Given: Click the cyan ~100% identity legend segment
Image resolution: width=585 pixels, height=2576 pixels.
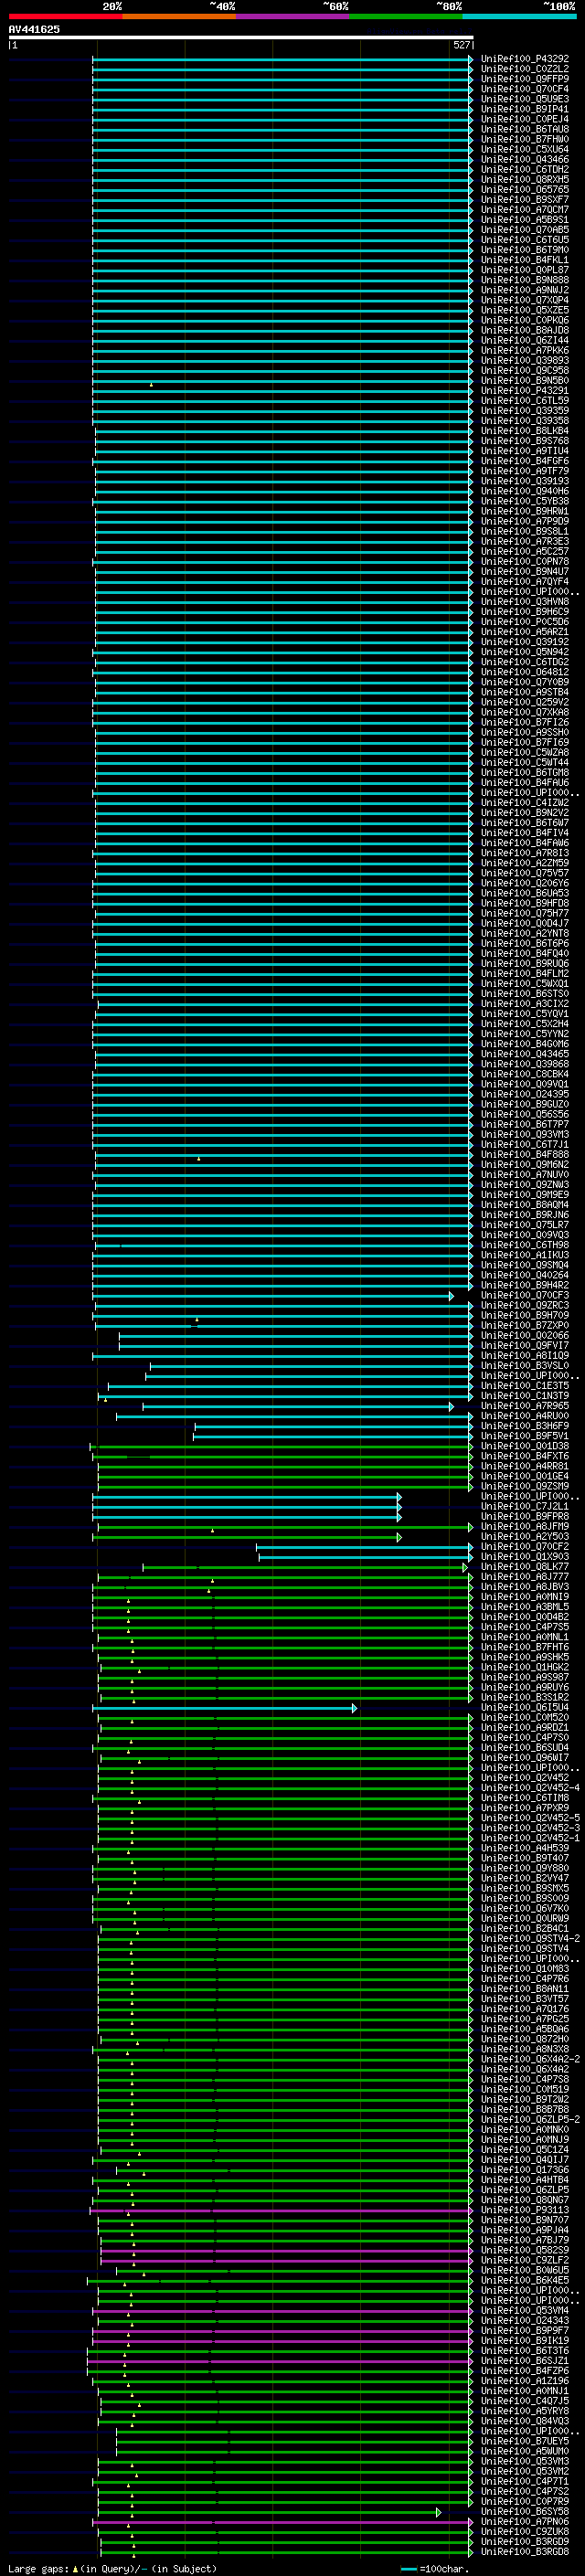Looking at the screenshot, I should 519,16.
